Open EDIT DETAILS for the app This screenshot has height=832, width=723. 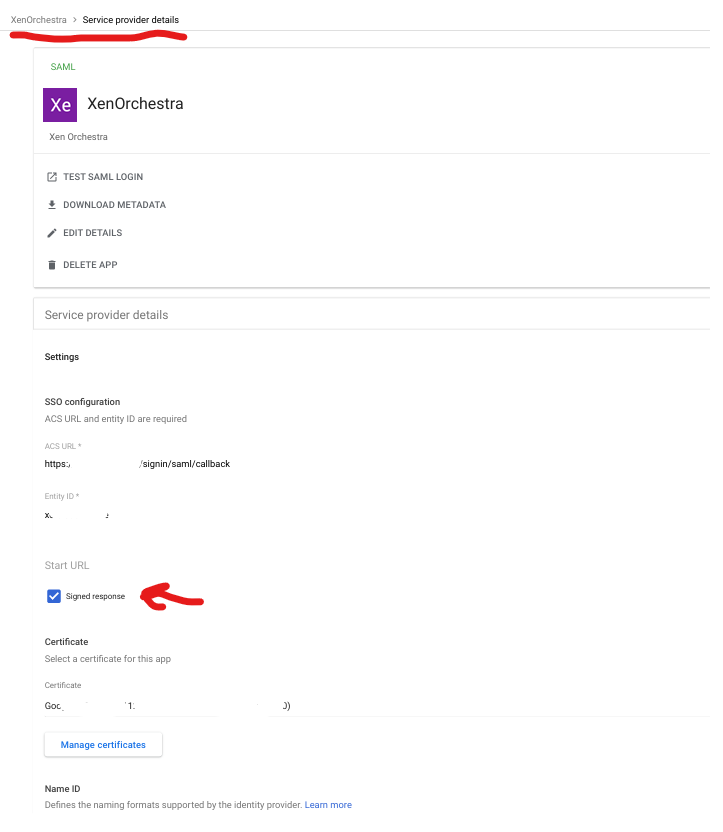tap(92, 233)
